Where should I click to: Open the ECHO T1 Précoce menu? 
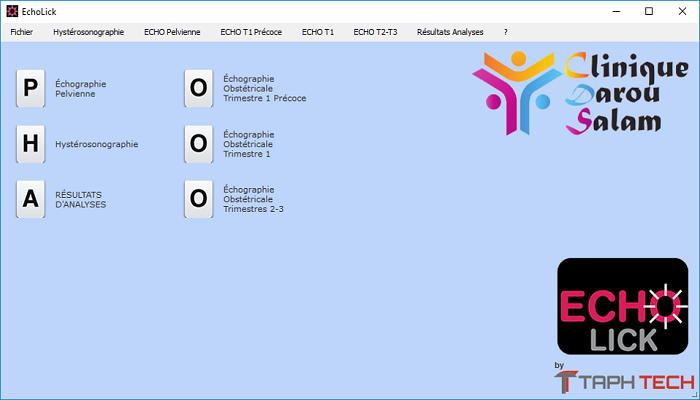[x=251, y=32]
